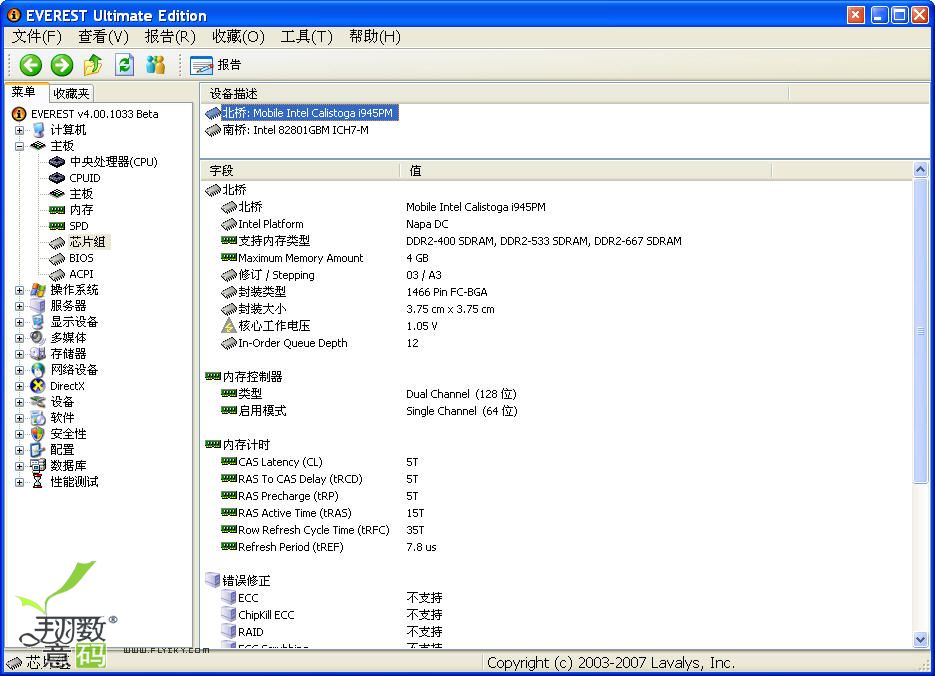Click the 设备描述 column header
This screenshot has width=935, height=676.
495,94
